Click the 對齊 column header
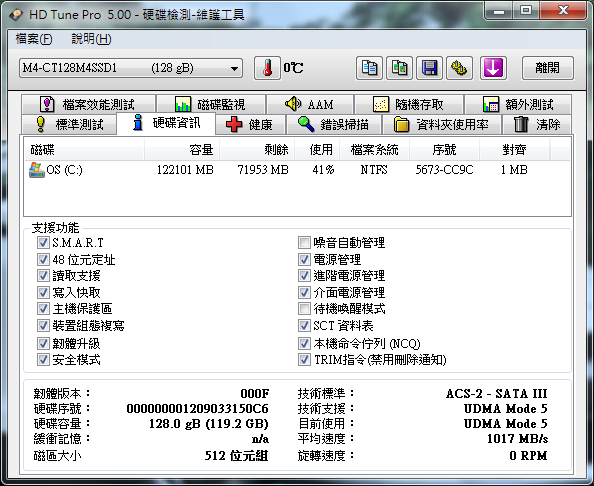The image size is (594, 486). 514,150
